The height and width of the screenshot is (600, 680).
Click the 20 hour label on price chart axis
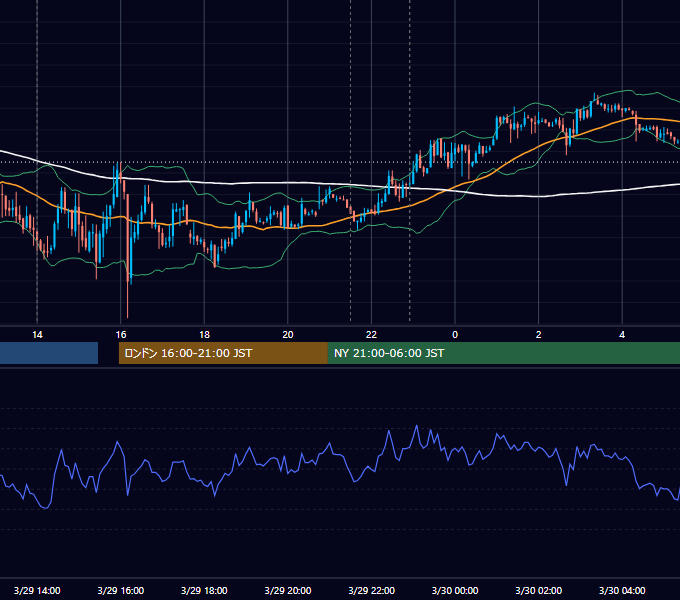[288, 335]
